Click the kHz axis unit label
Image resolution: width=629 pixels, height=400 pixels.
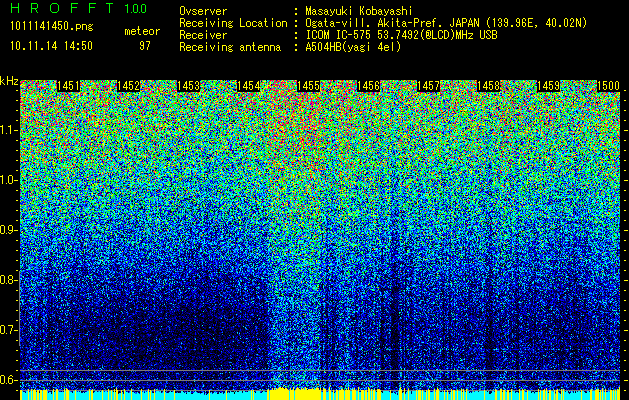pyautogui.click(x=9, y=81)
